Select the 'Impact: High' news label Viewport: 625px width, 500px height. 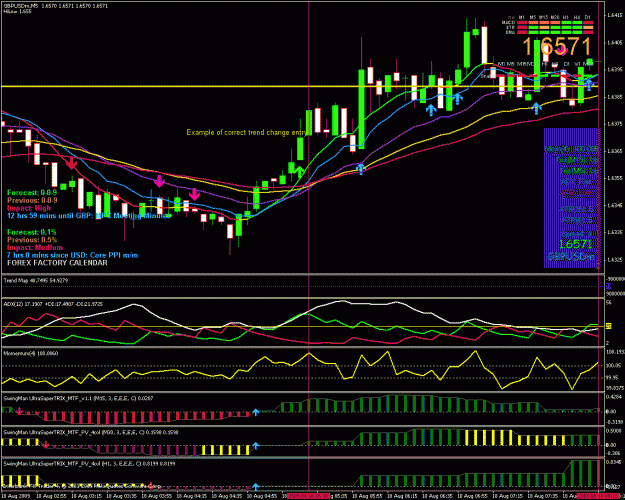(29, 208)
